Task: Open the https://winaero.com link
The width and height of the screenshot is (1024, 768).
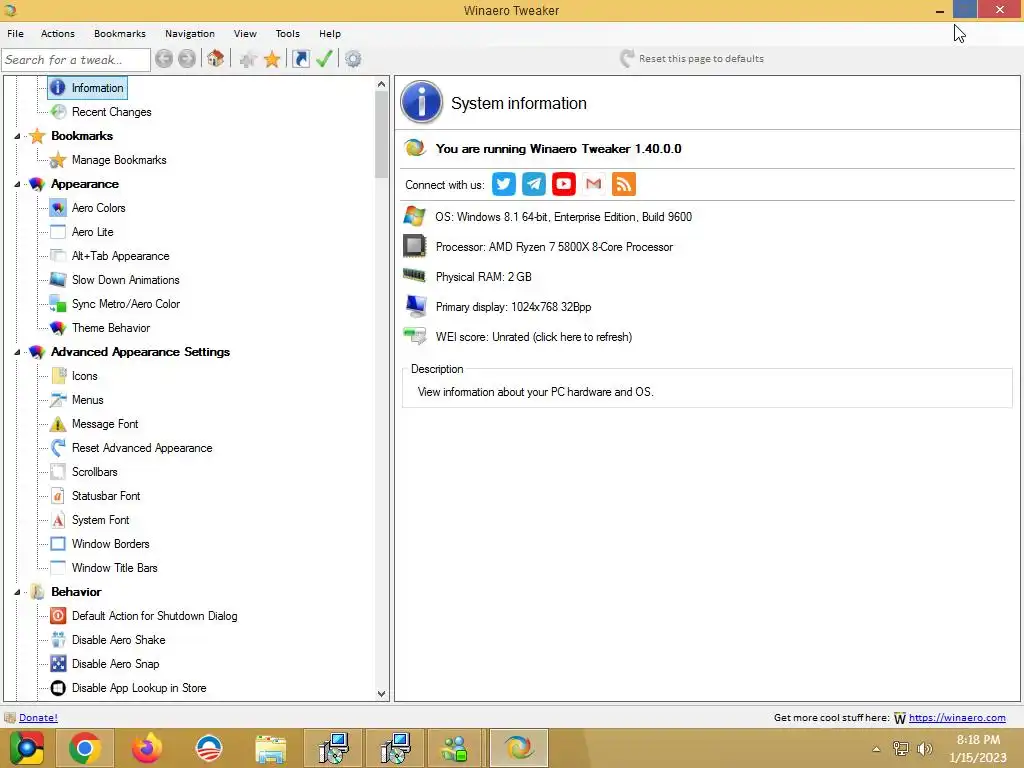Action: coord(957,717)
